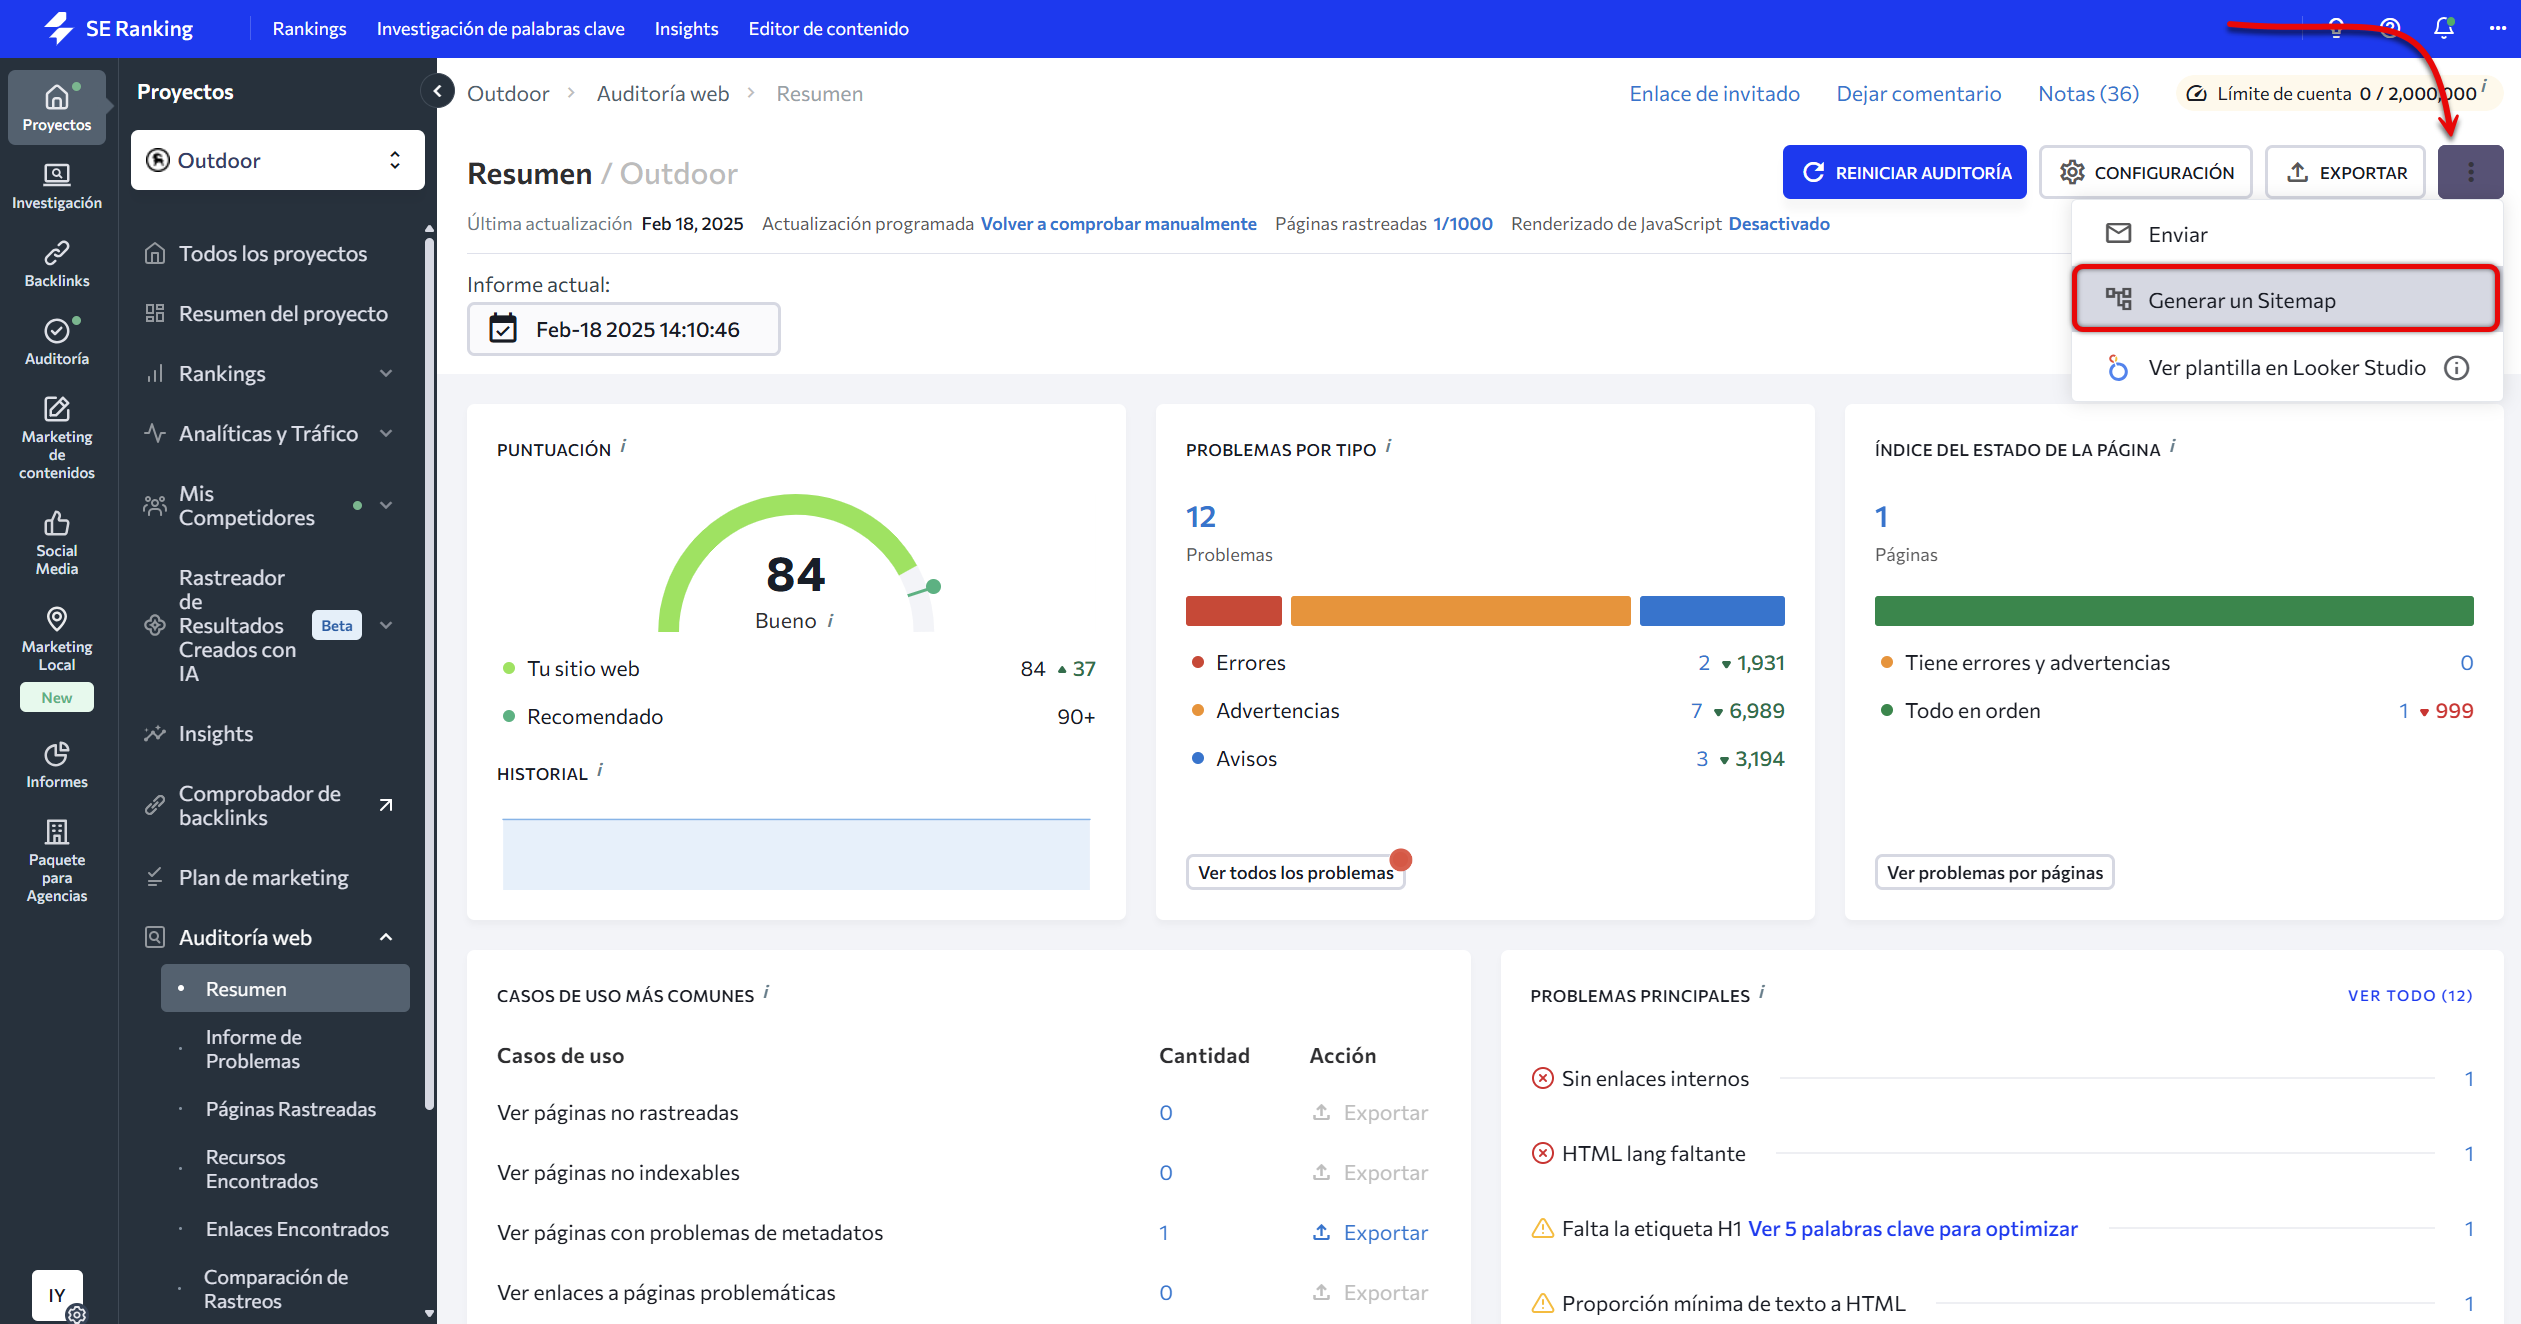Click info icon beside PROBLEMAS PRINCIPALES
Viewport: 2521px width, 1324px height.
pyautogui.click(x=1762, y=991)
